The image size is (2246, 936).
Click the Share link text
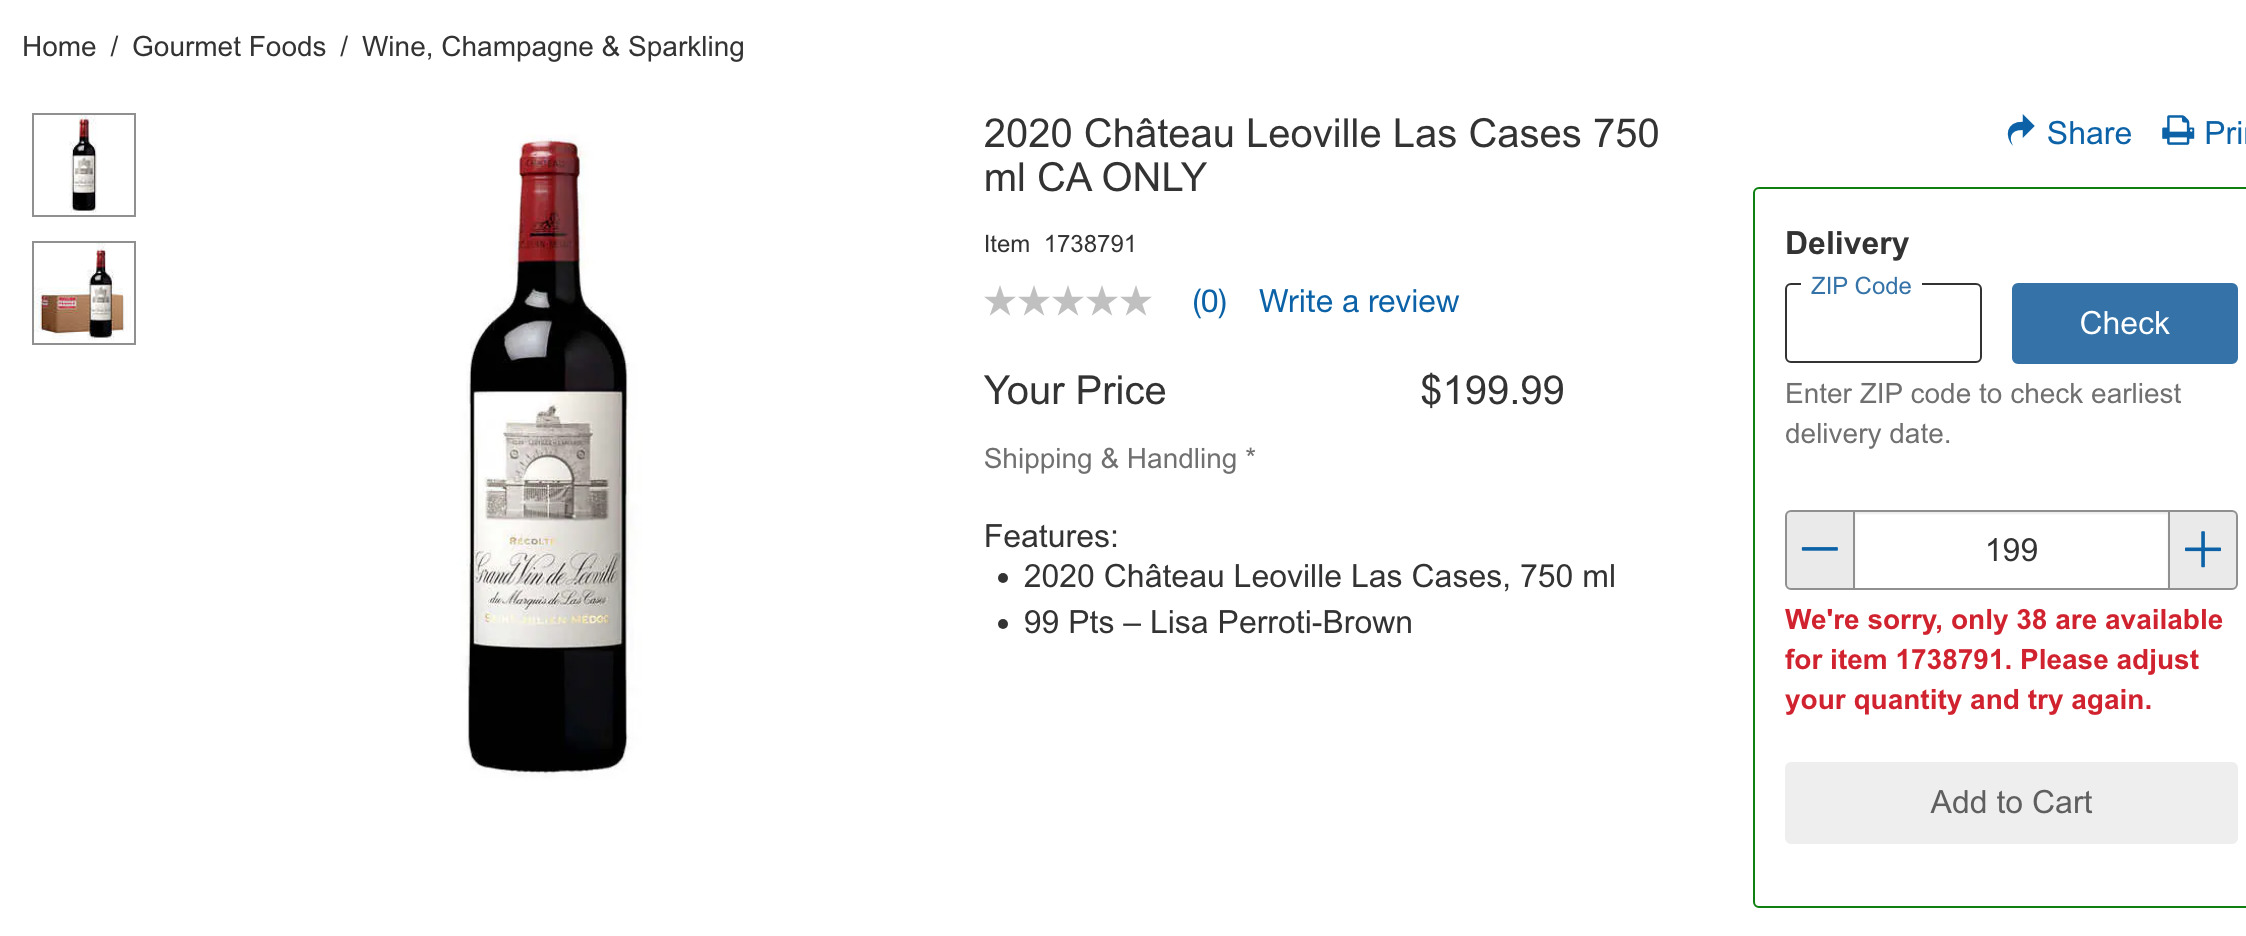coord(2088,133)
